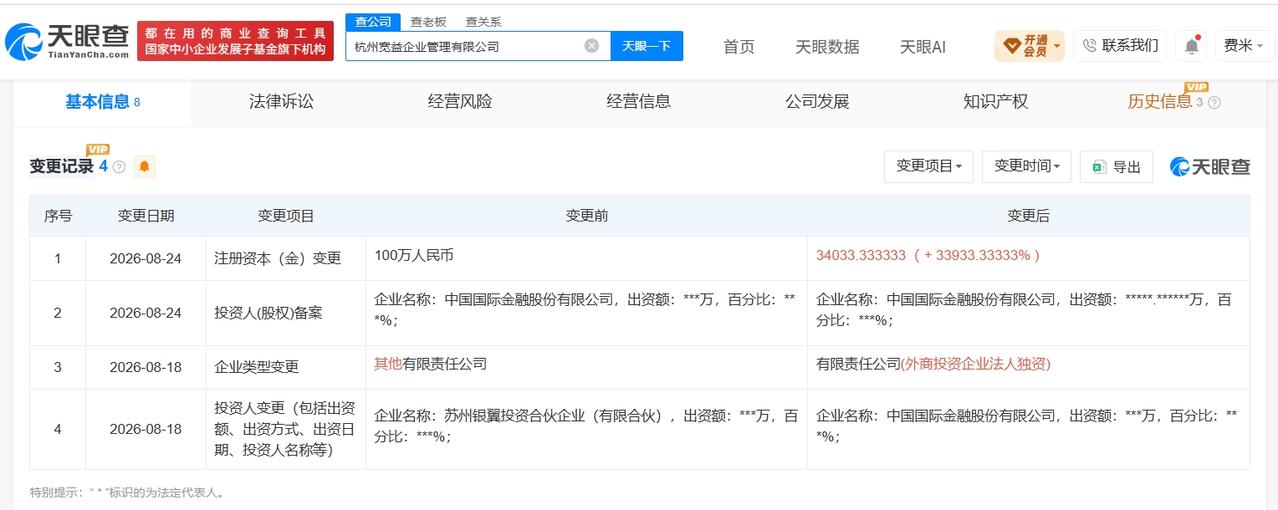Image resolution: width=1278 pixels, height=510 pixels.
Task: Open 天眼AI in the top navigation
Action: 922,47
